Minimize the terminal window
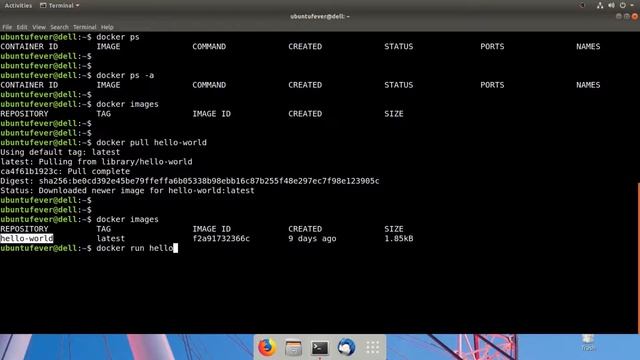This screenshot has width=640, height=360. tap(619, 16)
